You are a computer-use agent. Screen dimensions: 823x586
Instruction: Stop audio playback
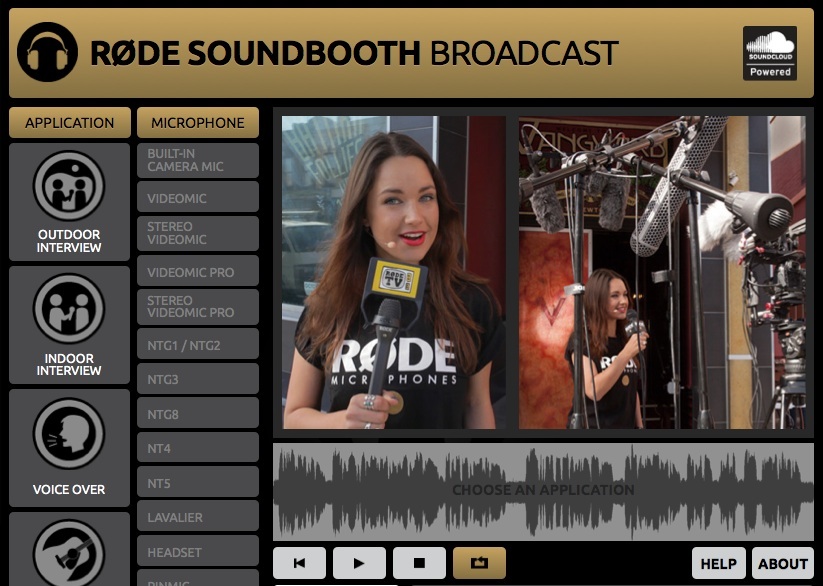[419, 563]
